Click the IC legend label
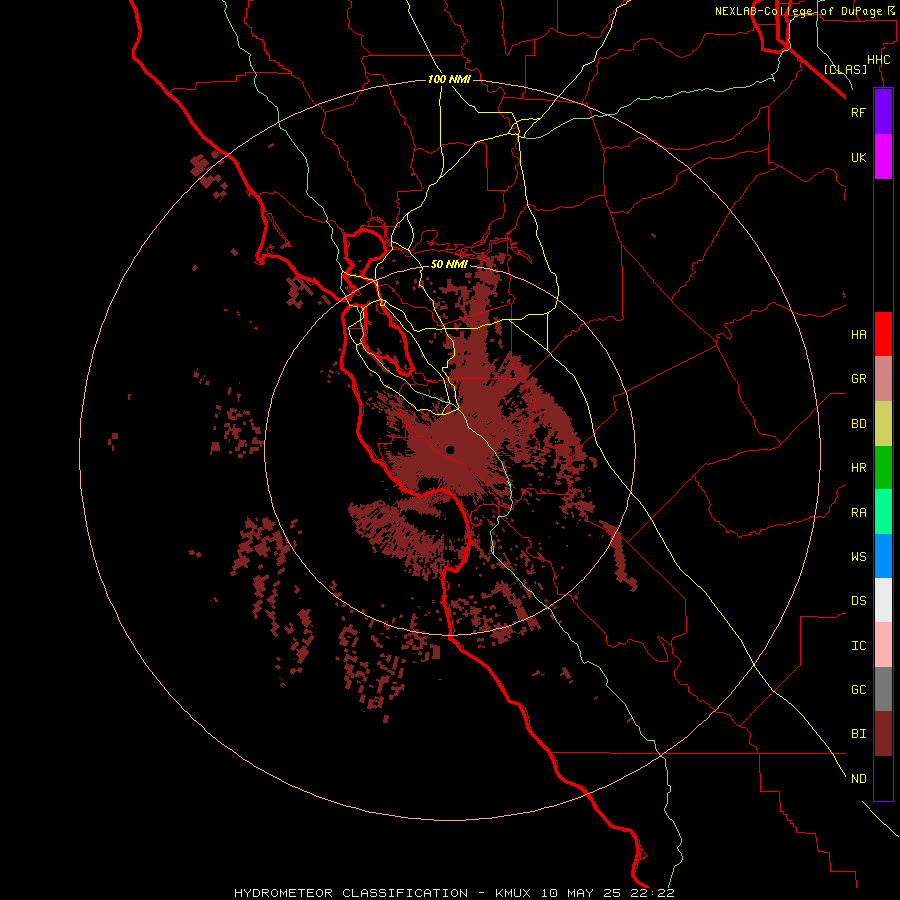The width and height of the screenshot is (900, 900). tap(858, 646)
